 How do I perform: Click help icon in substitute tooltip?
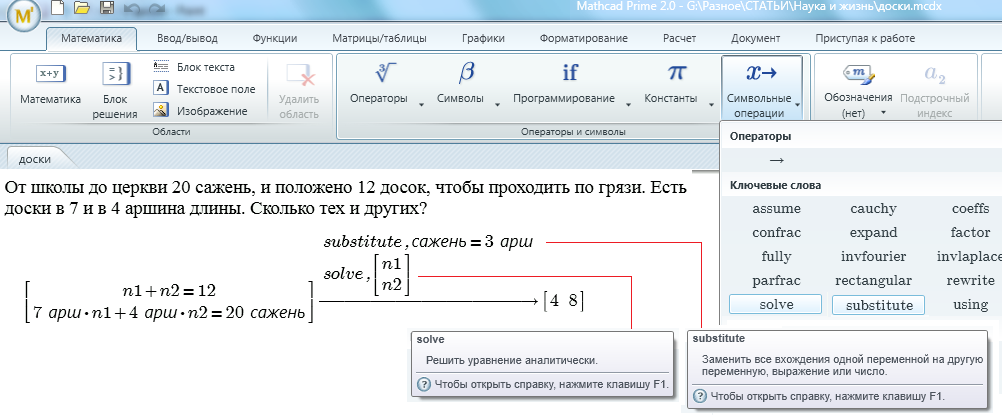click(700, 396)
